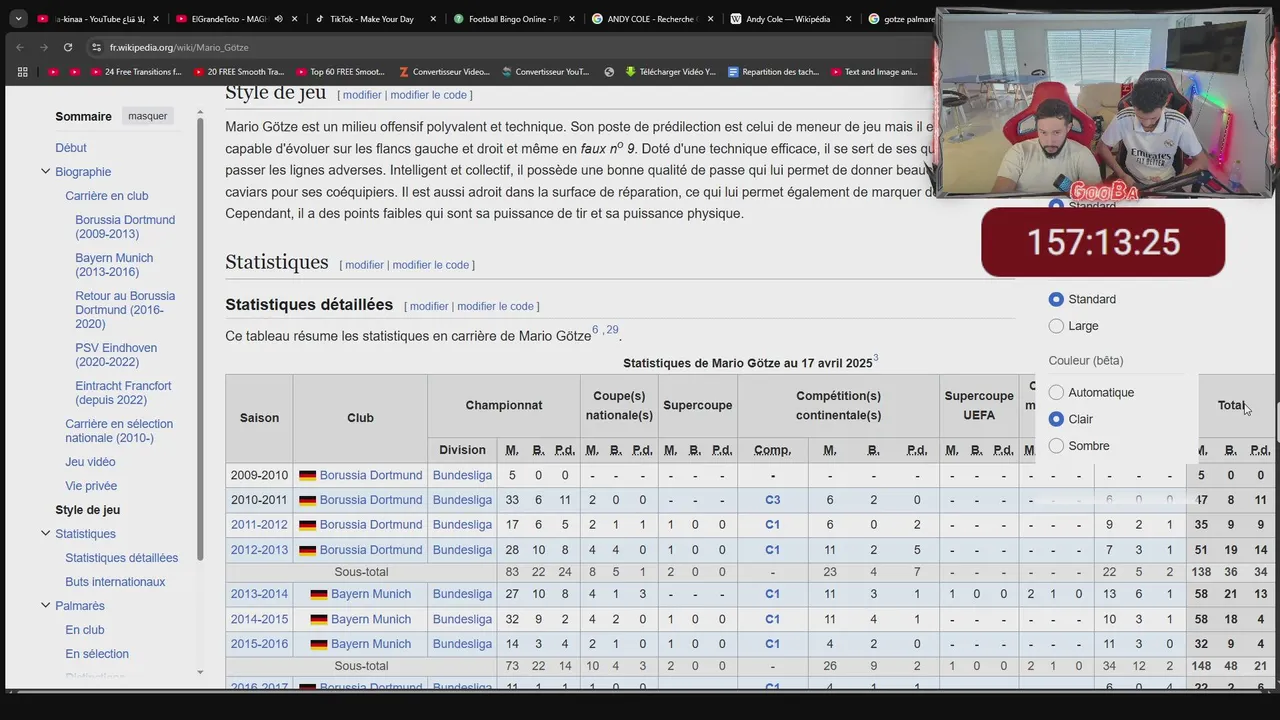Collapse the Biographie section in sidebar
Viewport: 1280px width, 720px height.
click(x=45, y=172)
